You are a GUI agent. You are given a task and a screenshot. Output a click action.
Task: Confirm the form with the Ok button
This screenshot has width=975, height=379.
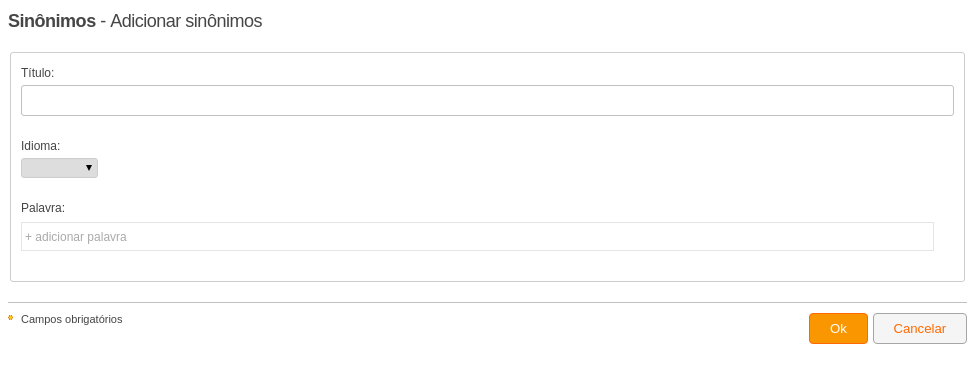[838, 329]
